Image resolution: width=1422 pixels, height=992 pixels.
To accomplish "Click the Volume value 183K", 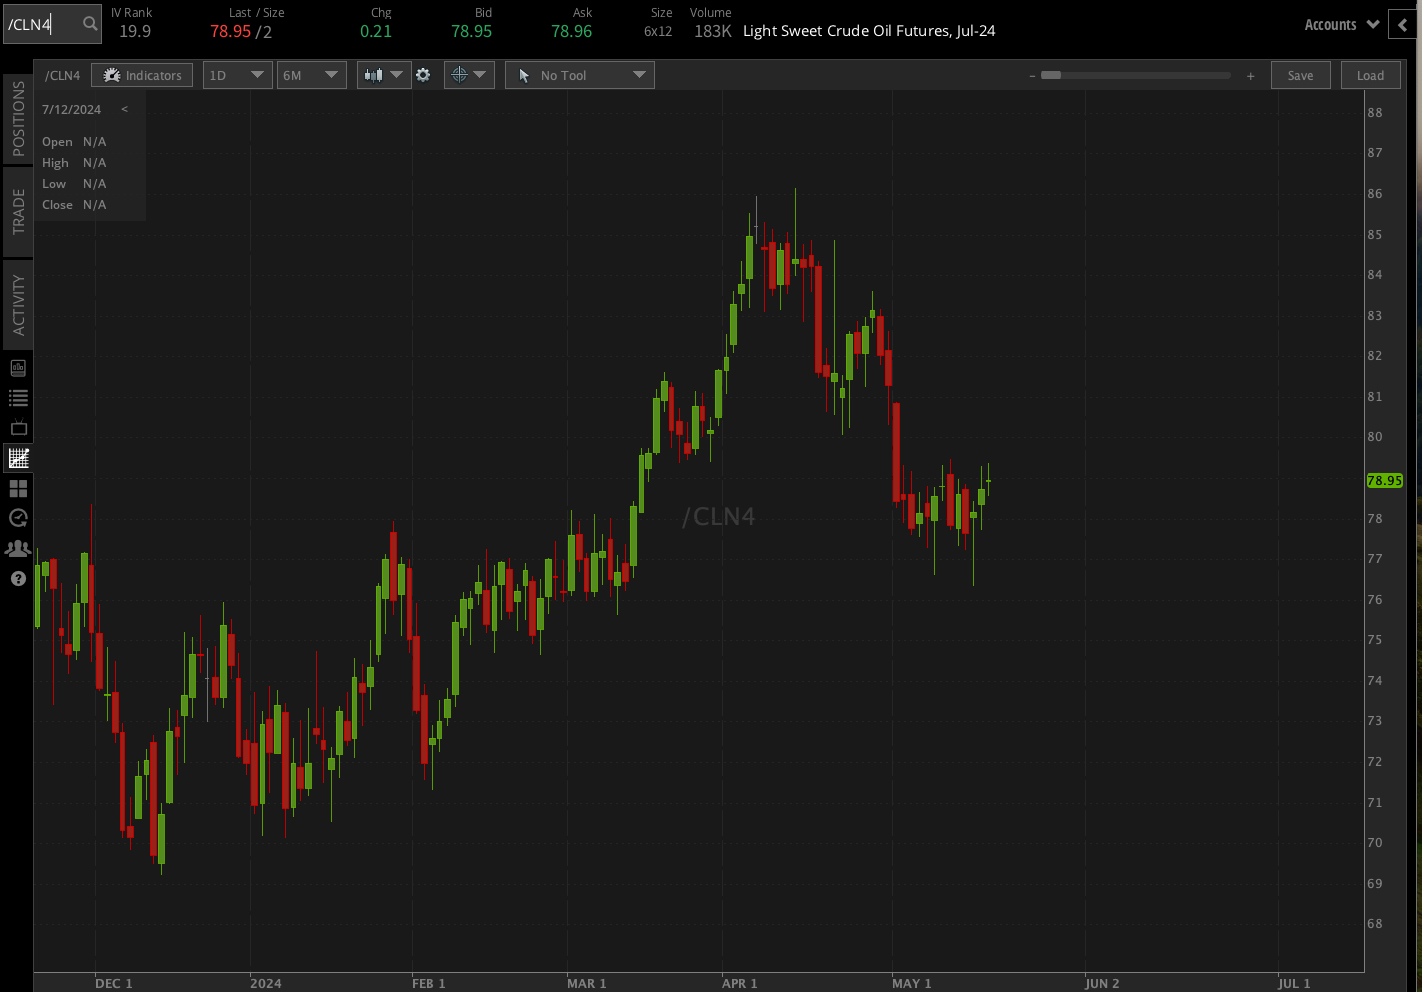I will click(x=713, y=31).
